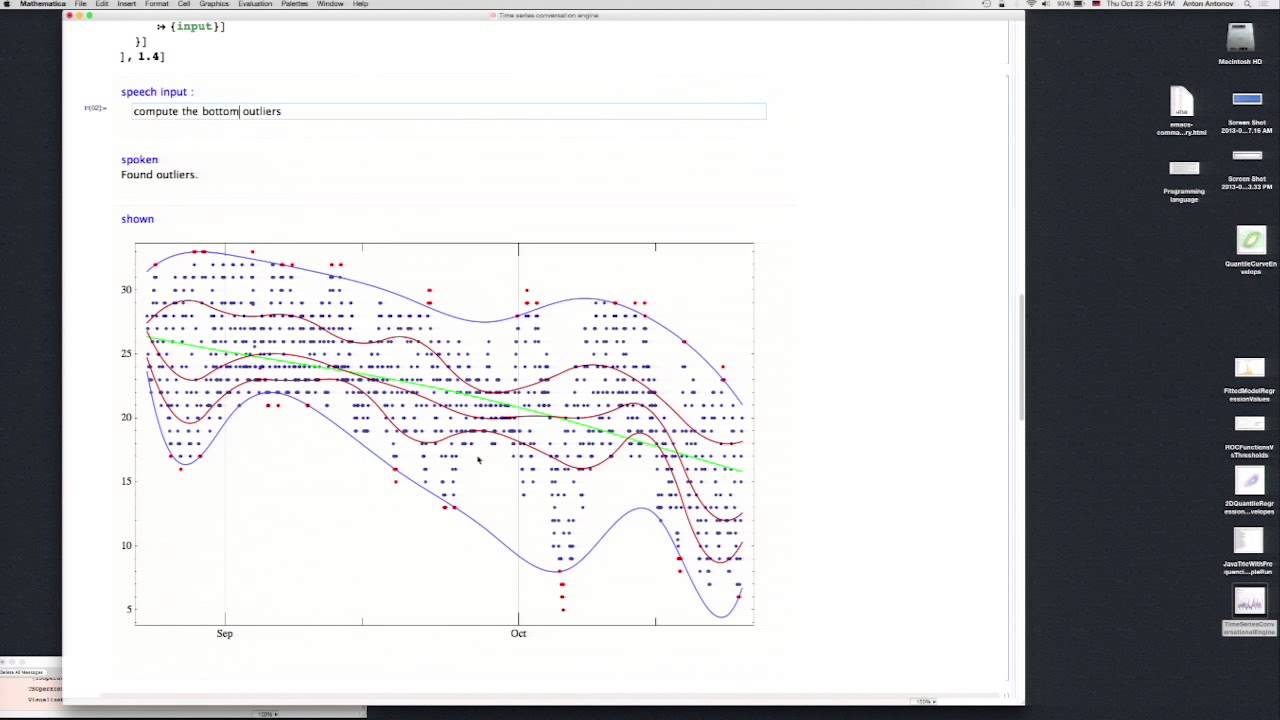Open the Window menu
The height and width of the screenshot is (720, 1280).
330,4
